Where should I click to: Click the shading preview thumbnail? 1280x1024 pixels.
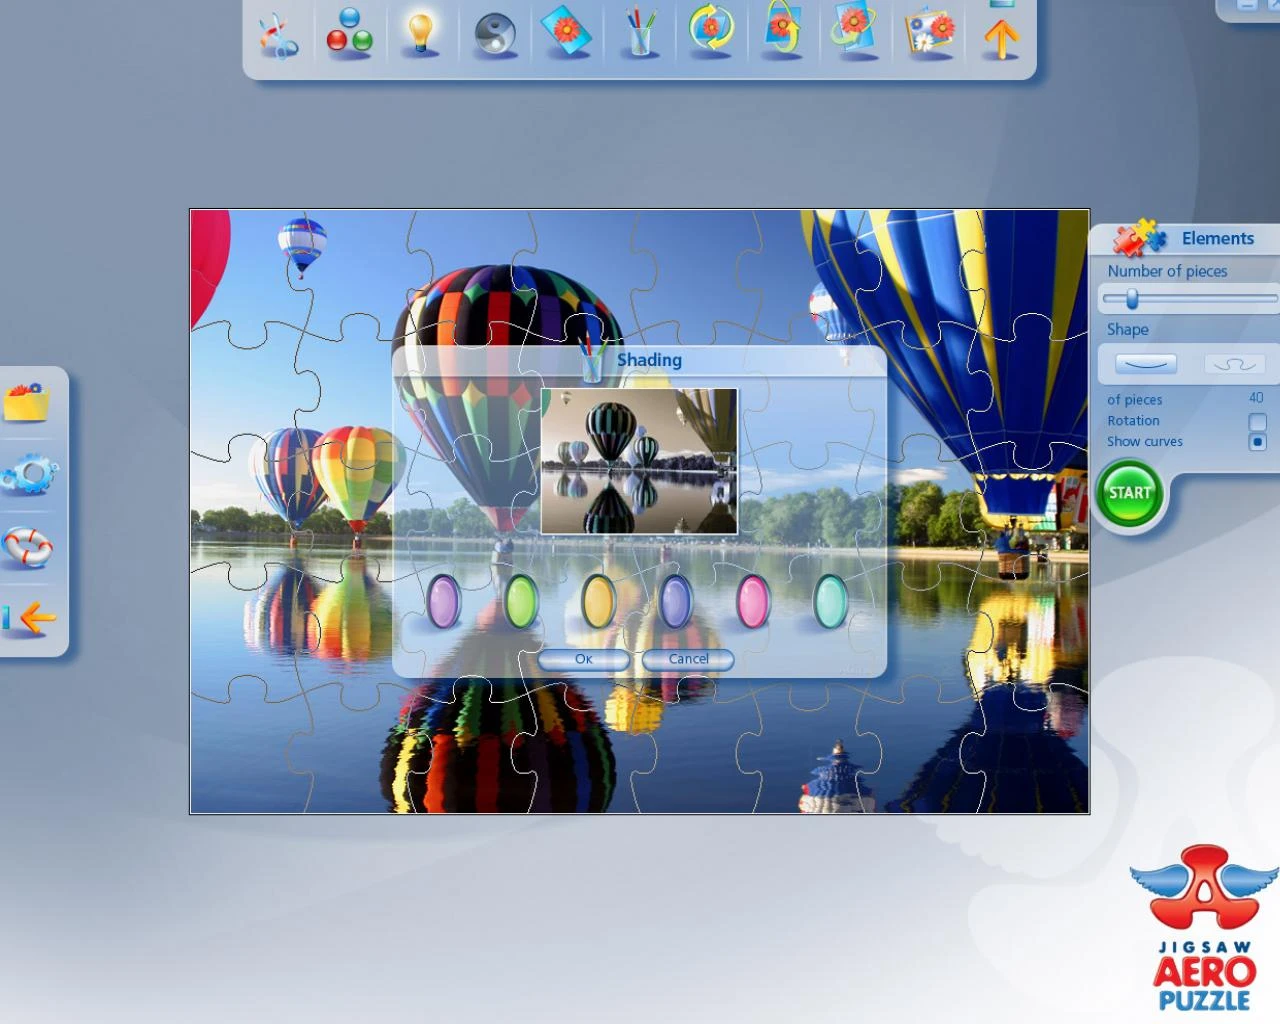(639, 461)
